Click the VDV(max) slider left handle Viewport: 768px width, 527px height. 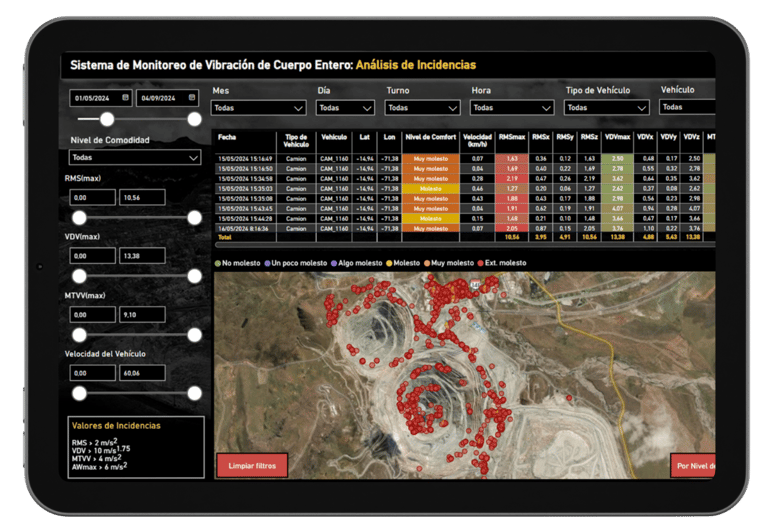coord(79,276)
